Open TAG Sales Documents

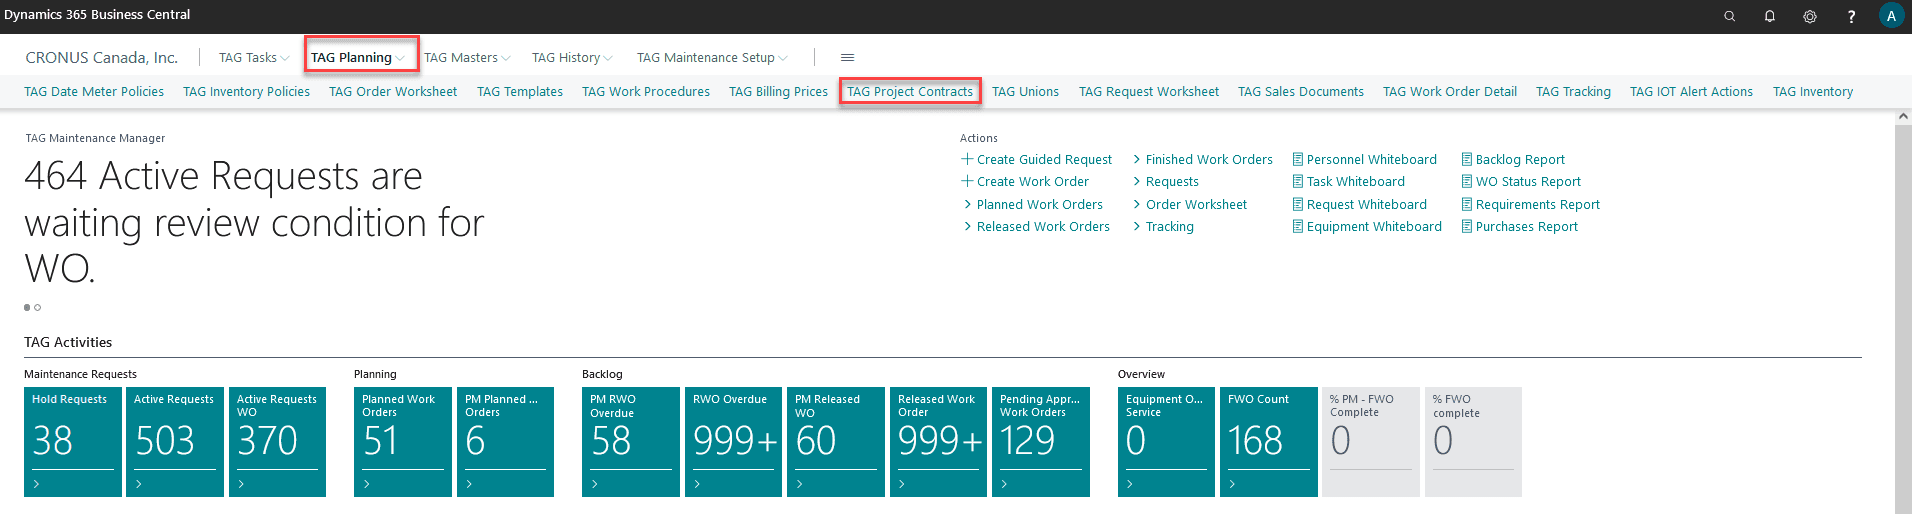pos(1301,91)
